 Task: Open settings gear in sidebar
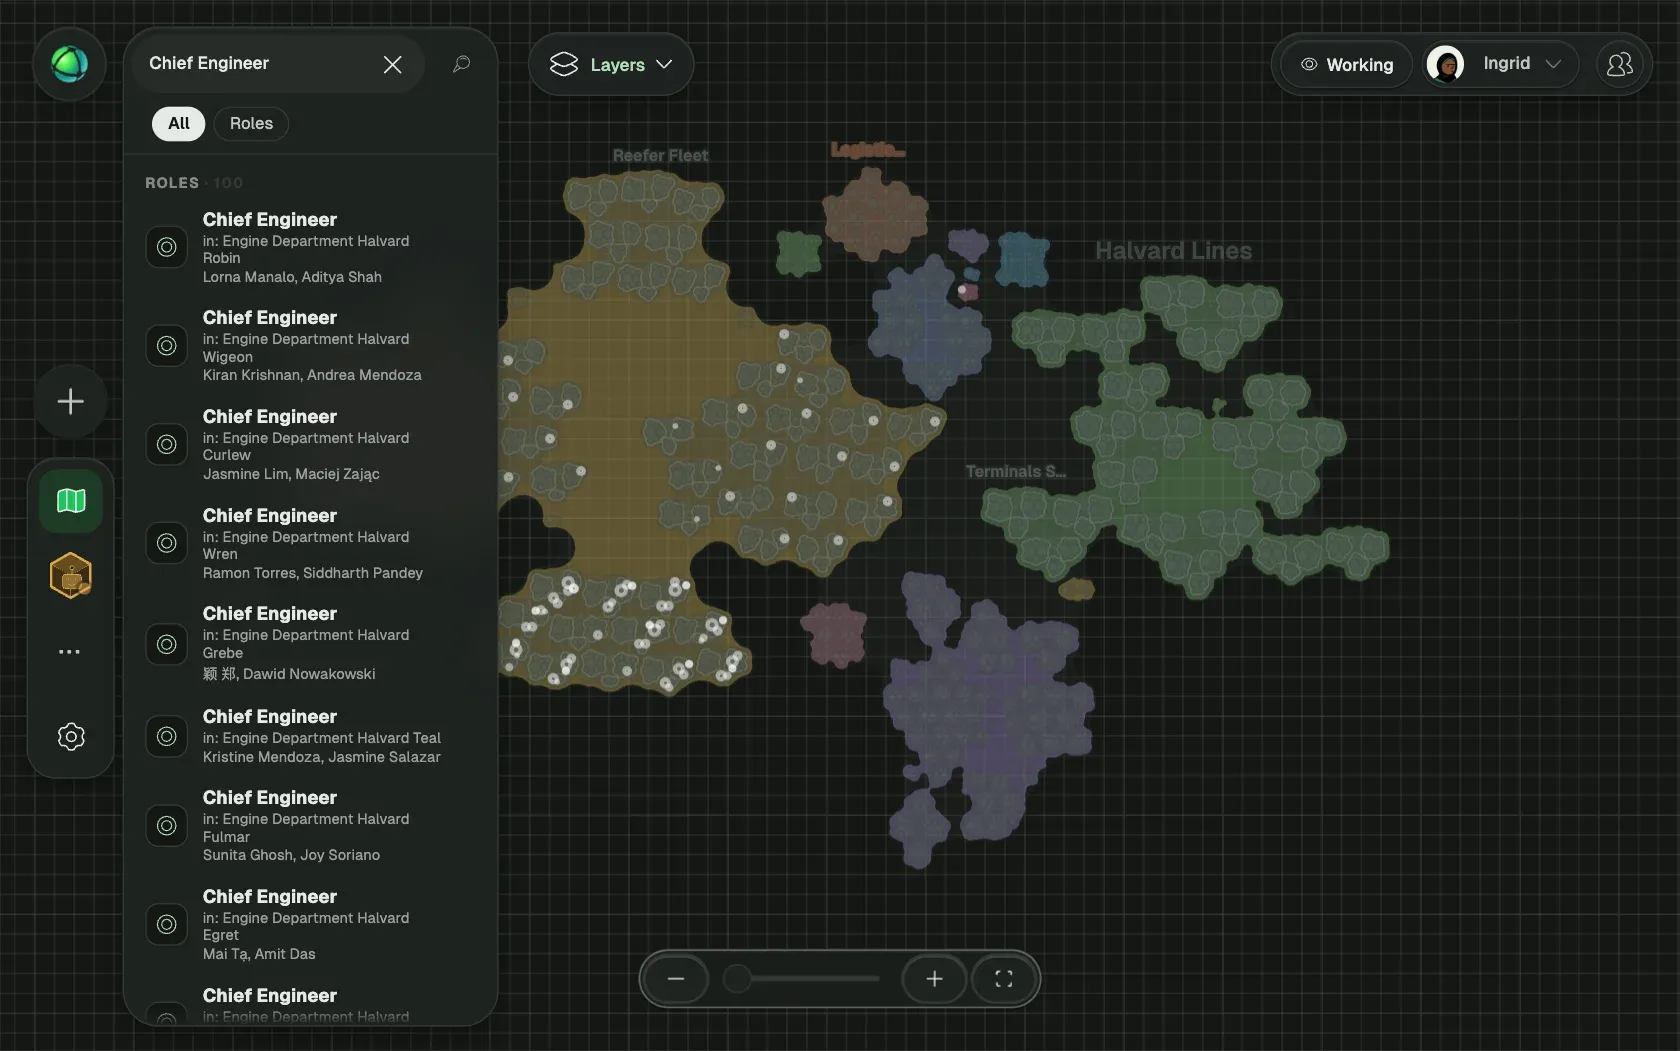point(71,737)
